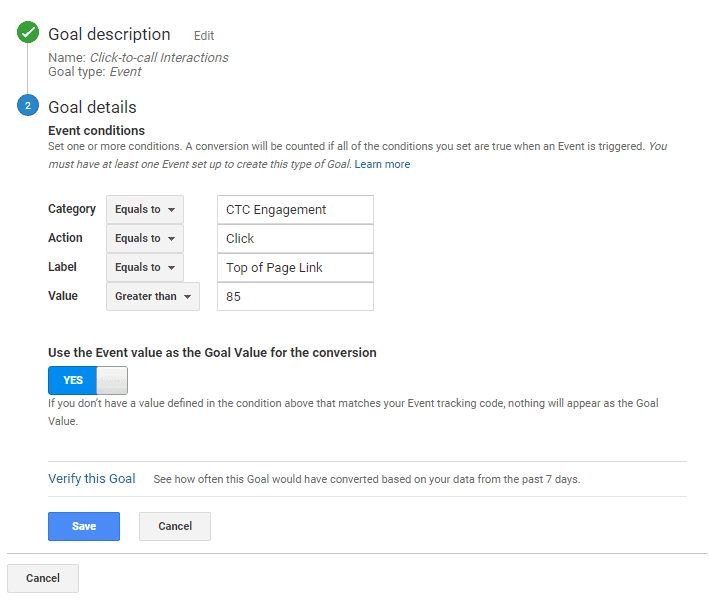Expand the Category Equals to dropdown
Image resolution: width=709 pixels, height=605 pixels.
[x=145, y=209]
